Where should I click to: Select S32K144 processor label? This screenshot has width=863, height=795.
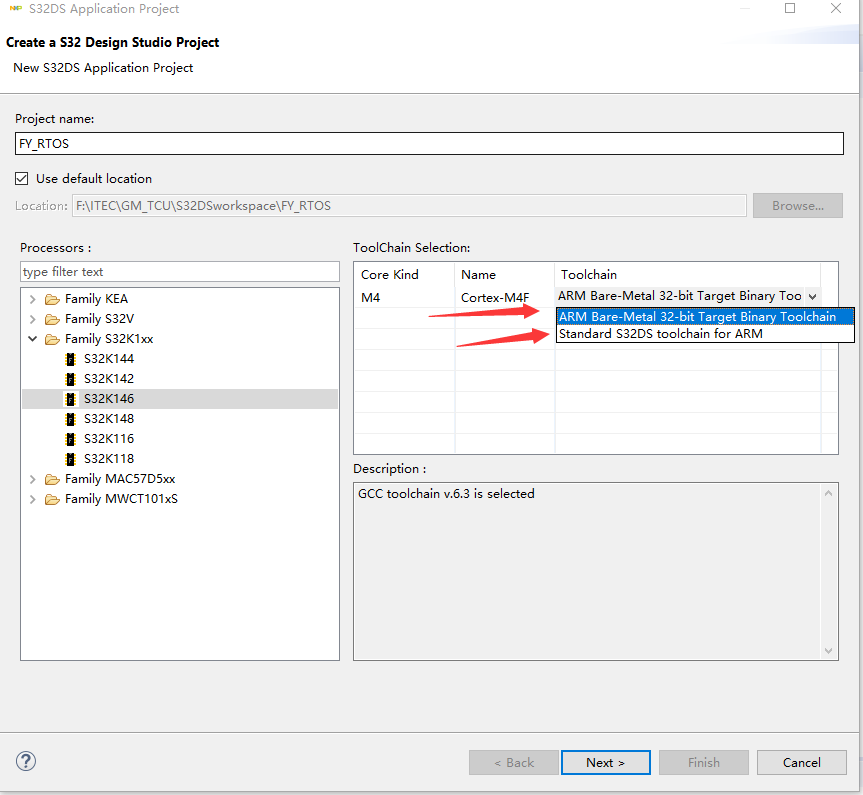tap(109, 359)
